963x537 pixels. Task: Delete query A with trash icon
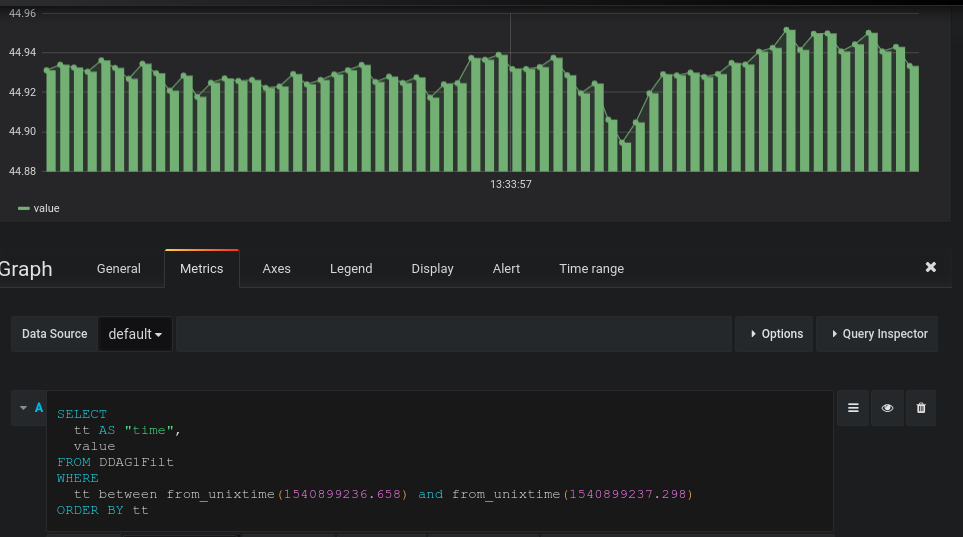(921, 408)
